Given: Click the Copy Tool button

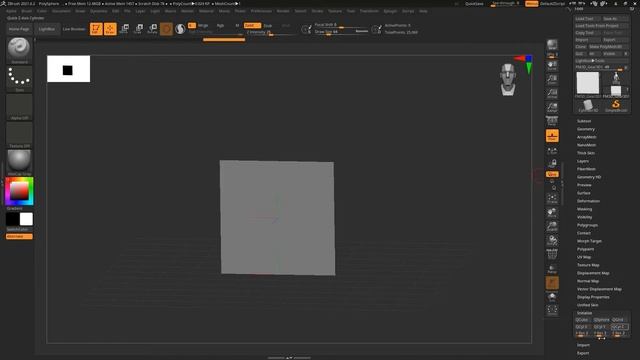Looking at the screenshot, I should tap(587, 33).
